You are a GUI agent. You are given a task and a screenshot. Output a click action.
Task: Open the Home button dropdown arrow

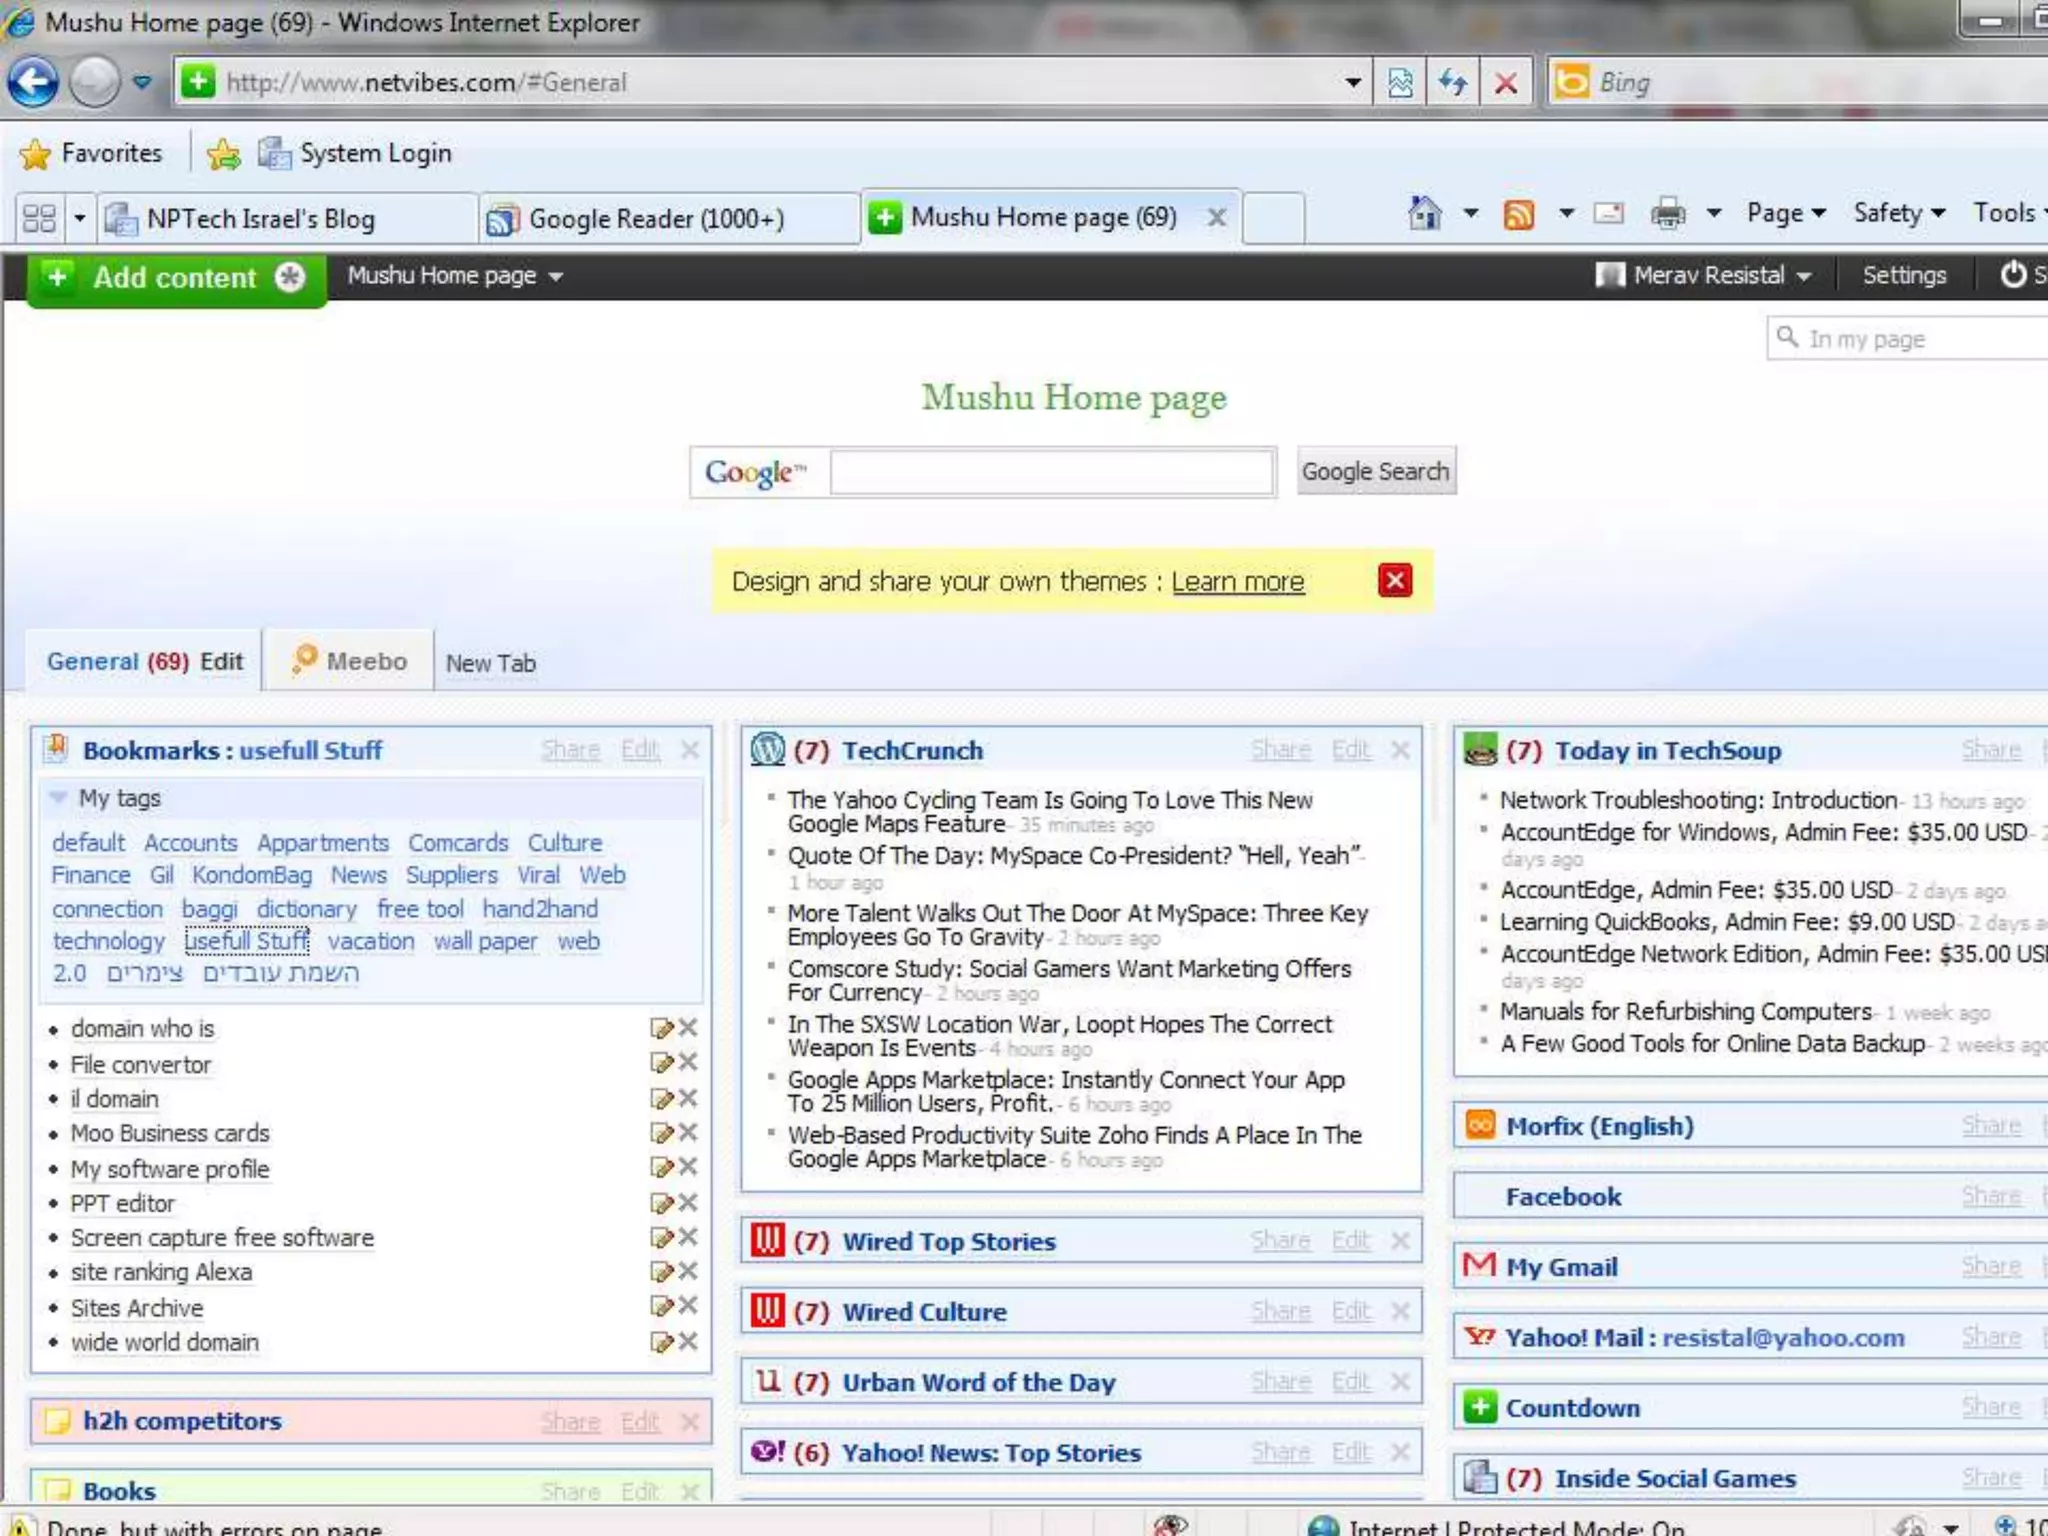click(x=1470, y=213)
